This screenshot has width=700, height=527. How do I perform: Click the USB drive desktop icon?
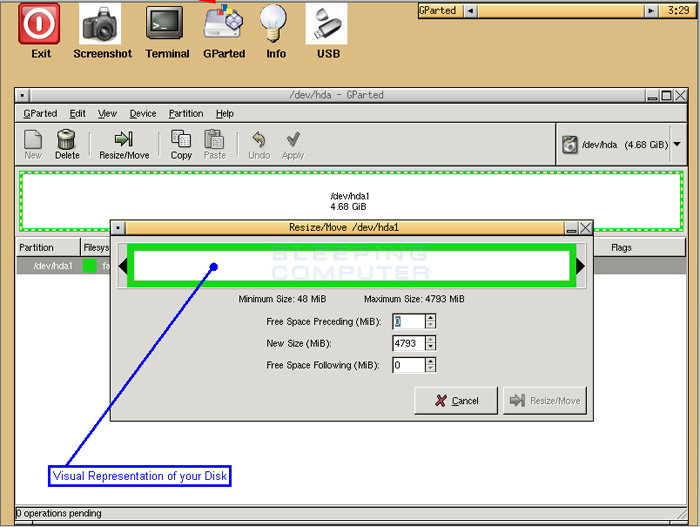326,24
